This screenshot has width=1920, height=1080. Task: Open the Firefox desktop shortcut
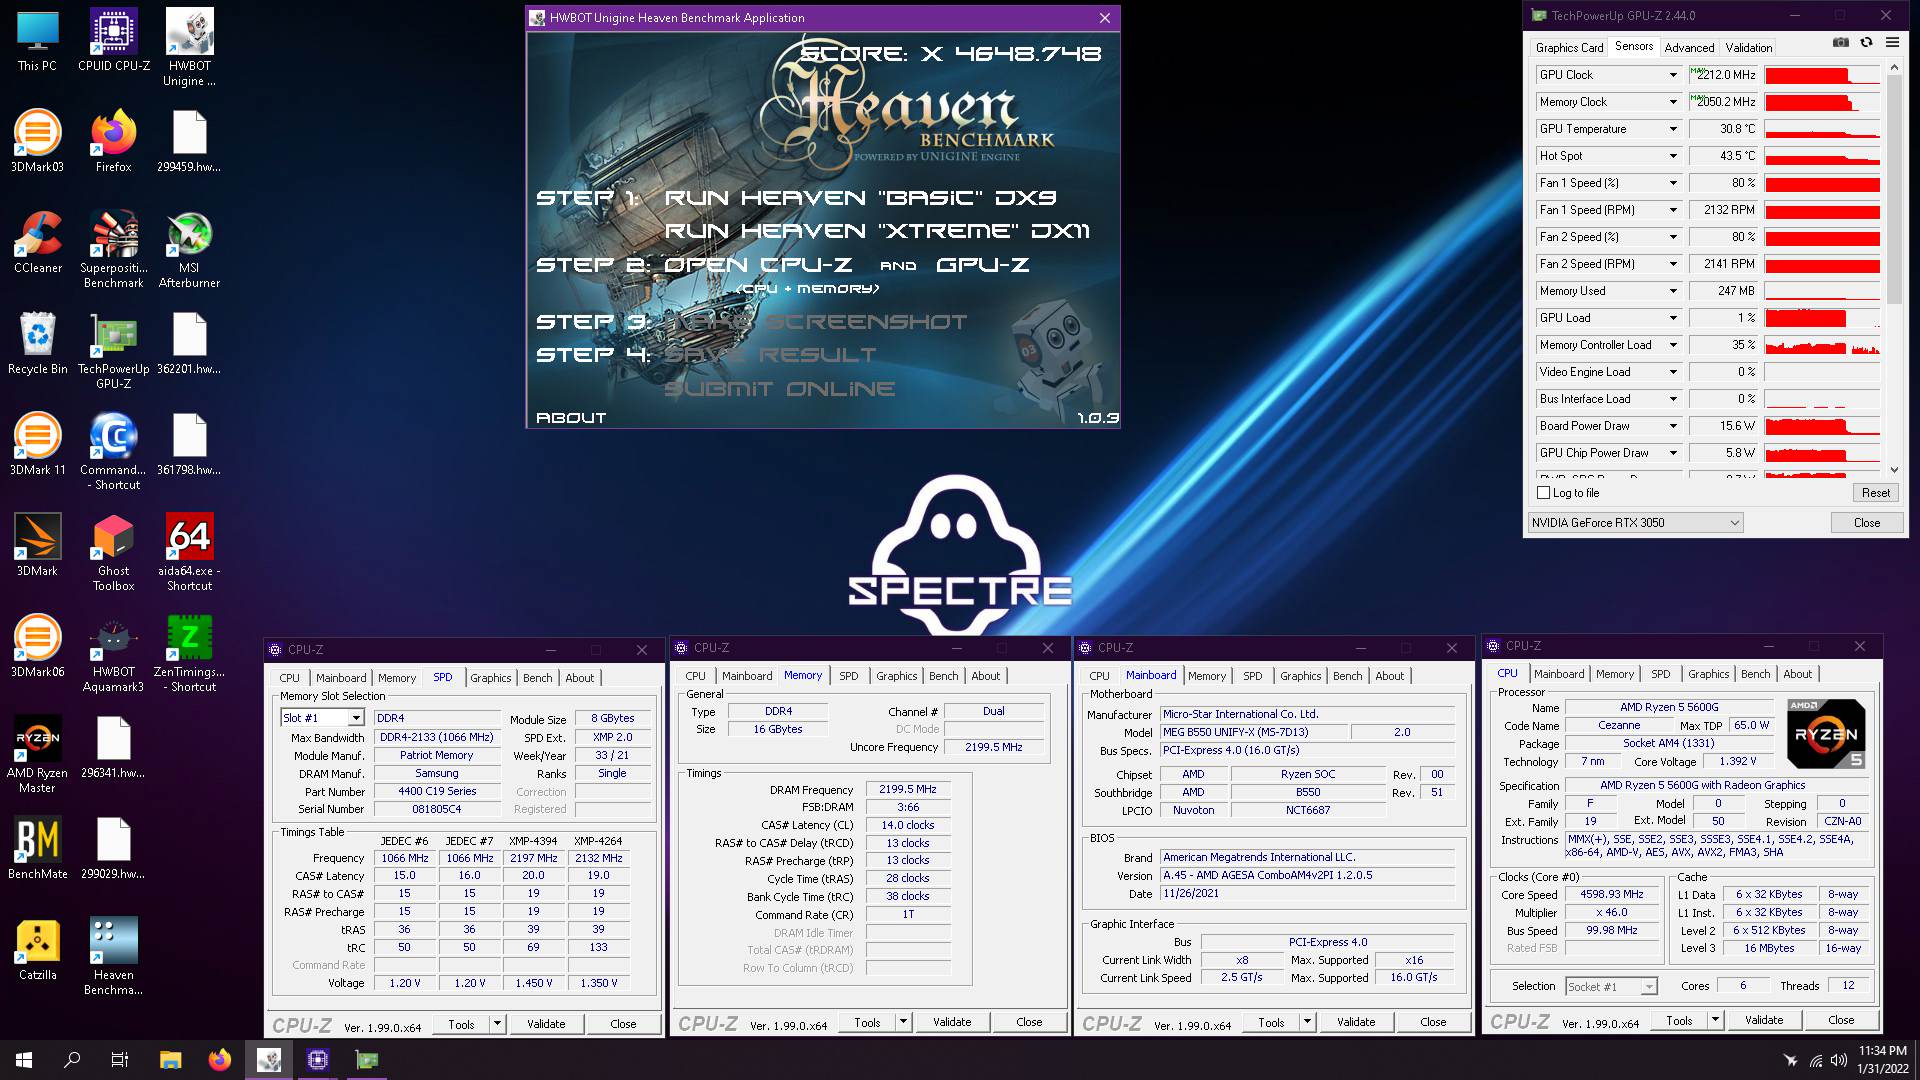[114, 141]
